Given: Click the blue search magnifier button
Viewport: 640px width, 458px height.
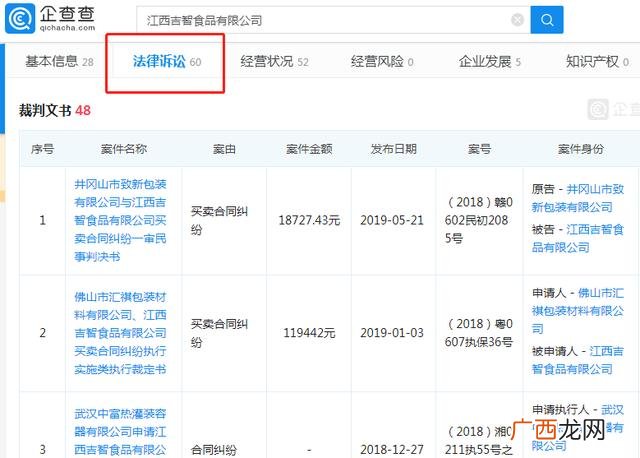Looking at the screenshot, I should [x=547, y=20].
